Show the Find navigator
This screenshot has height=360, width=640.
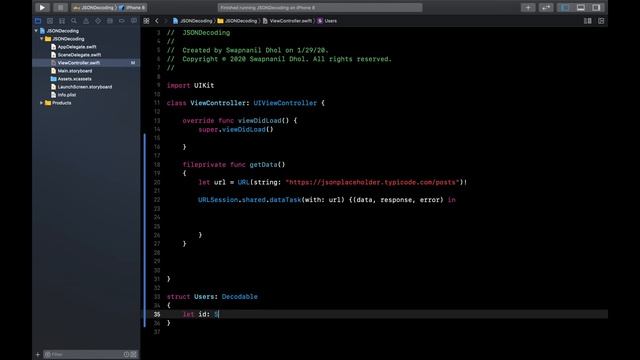[74, 20]
